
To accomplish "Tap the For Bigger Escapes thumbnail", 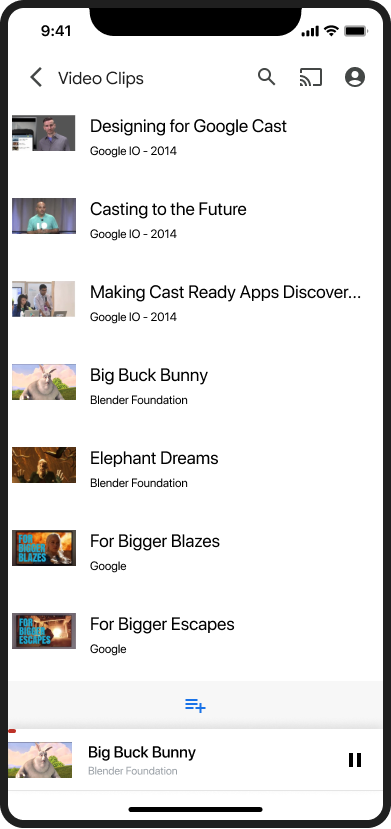I will tap(44, 631).
